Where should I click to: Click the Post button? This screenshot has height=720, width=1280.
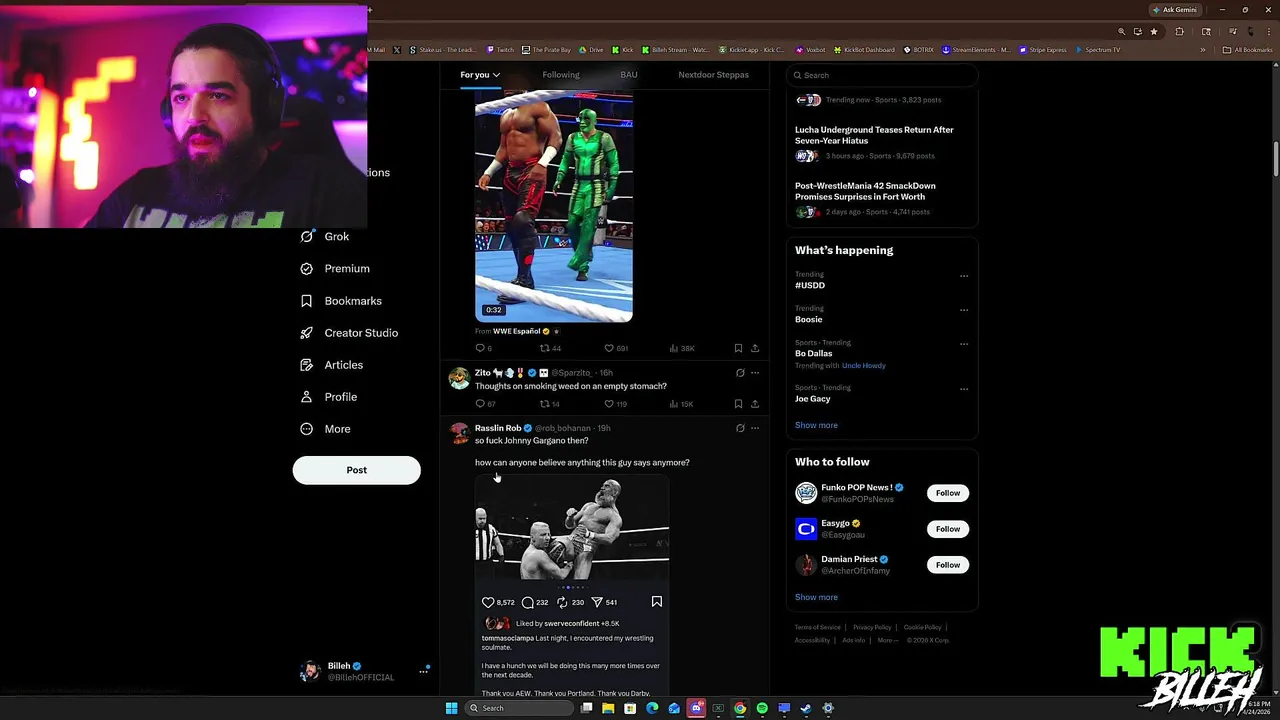(x=356, y=470)
